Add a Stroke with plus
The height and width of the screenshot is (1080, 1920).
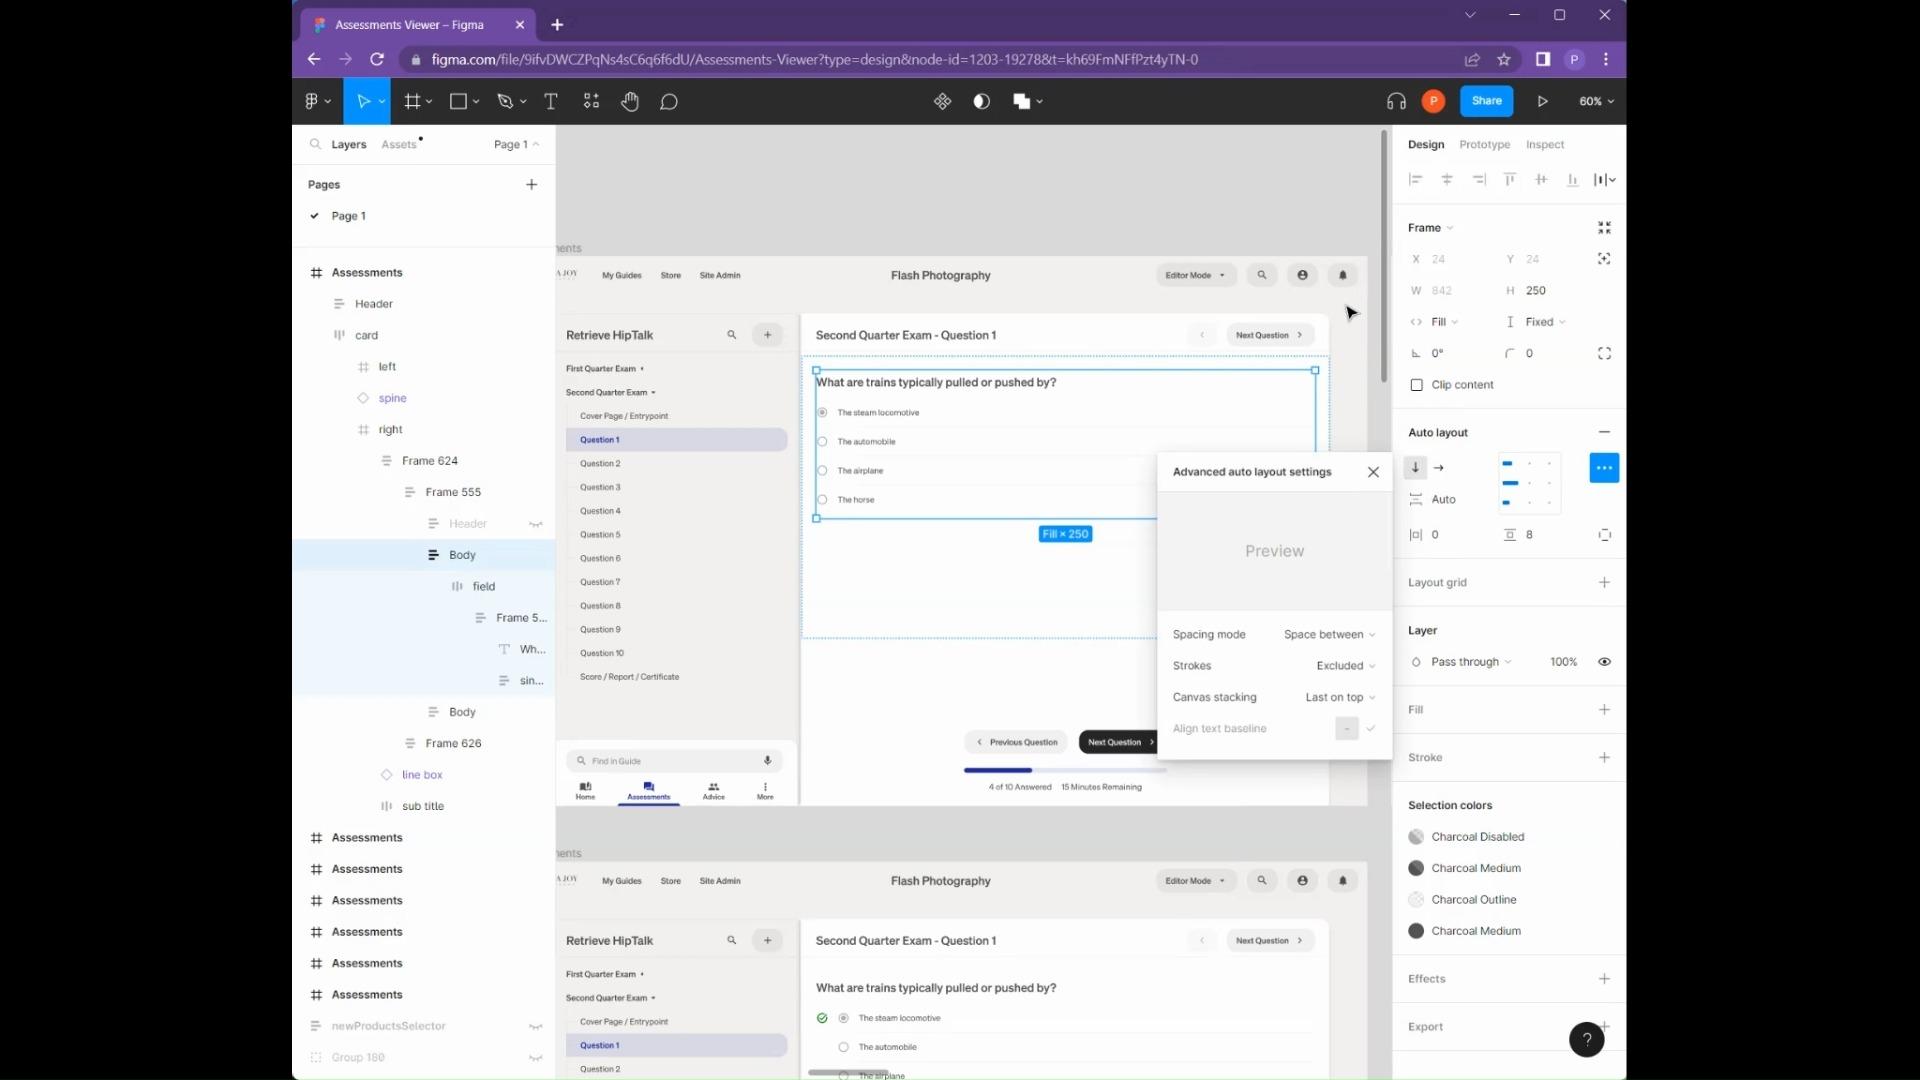(1604, 758)
